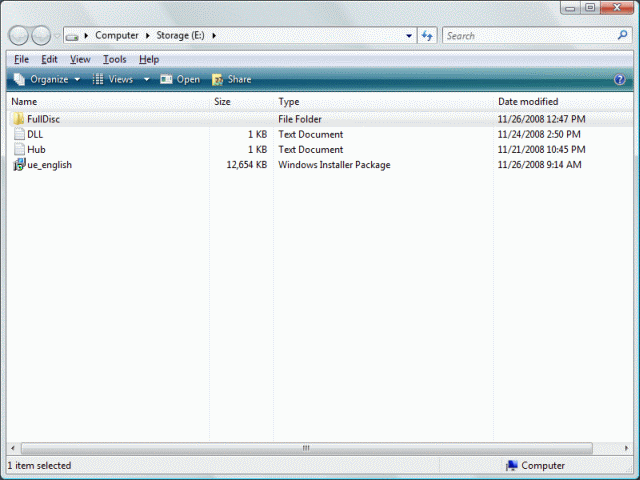This screenshot has height=480, width=640.
Task: Click the 11/24/2008 2:50 PM date
Action: (539, 134)
